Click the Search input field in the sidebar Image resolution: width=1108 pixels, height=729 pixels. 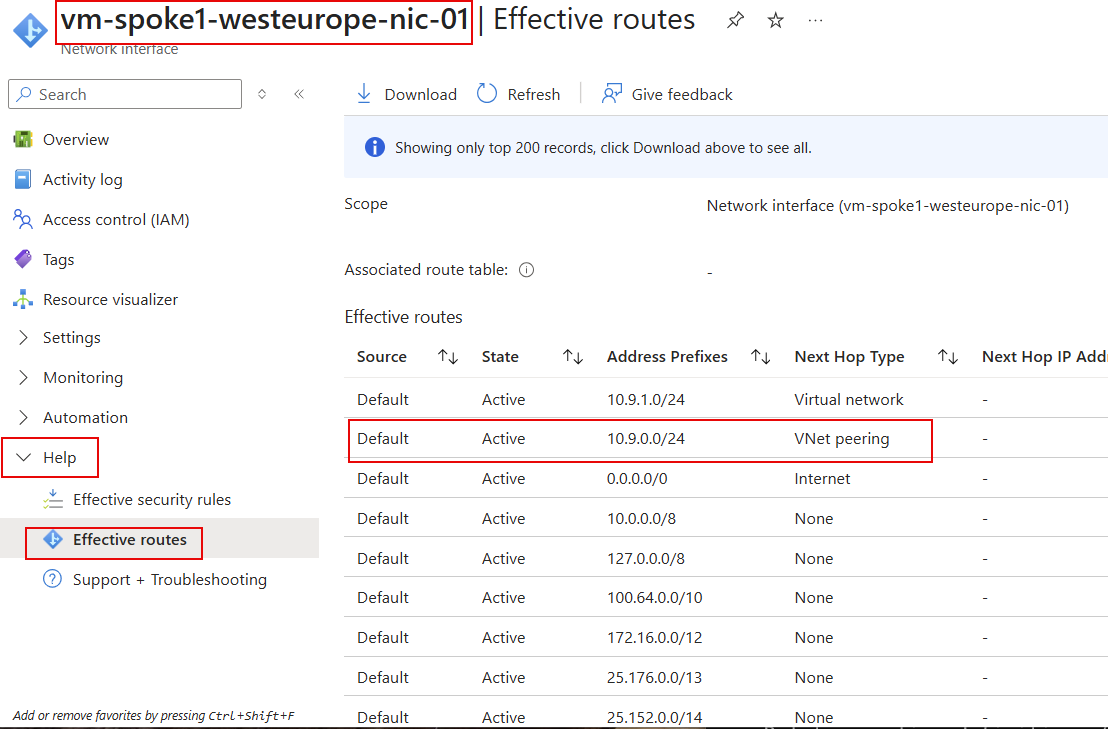pyautogui.click(x=125, y=94)
